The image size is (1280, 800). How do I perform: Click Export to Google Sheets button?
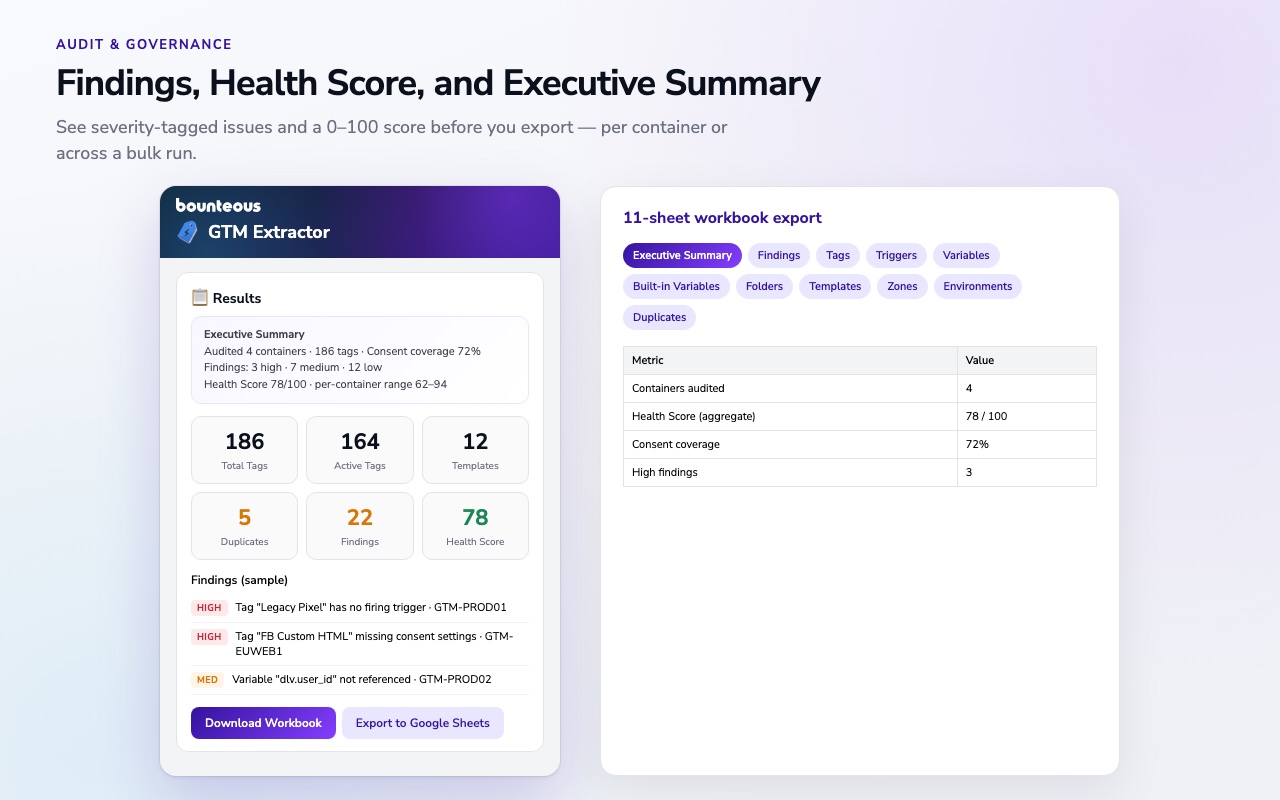pos(423,723)
